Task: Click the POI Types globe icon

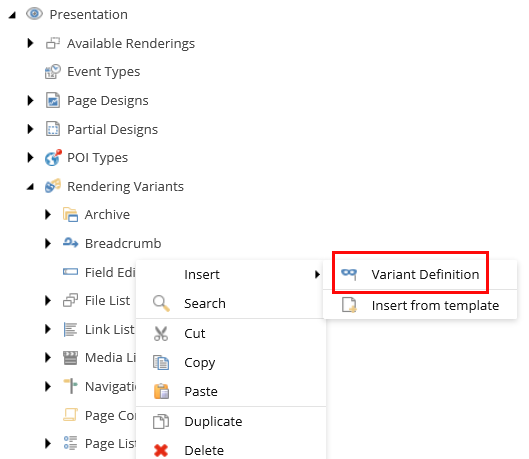Action: click(x=53, y=157)
